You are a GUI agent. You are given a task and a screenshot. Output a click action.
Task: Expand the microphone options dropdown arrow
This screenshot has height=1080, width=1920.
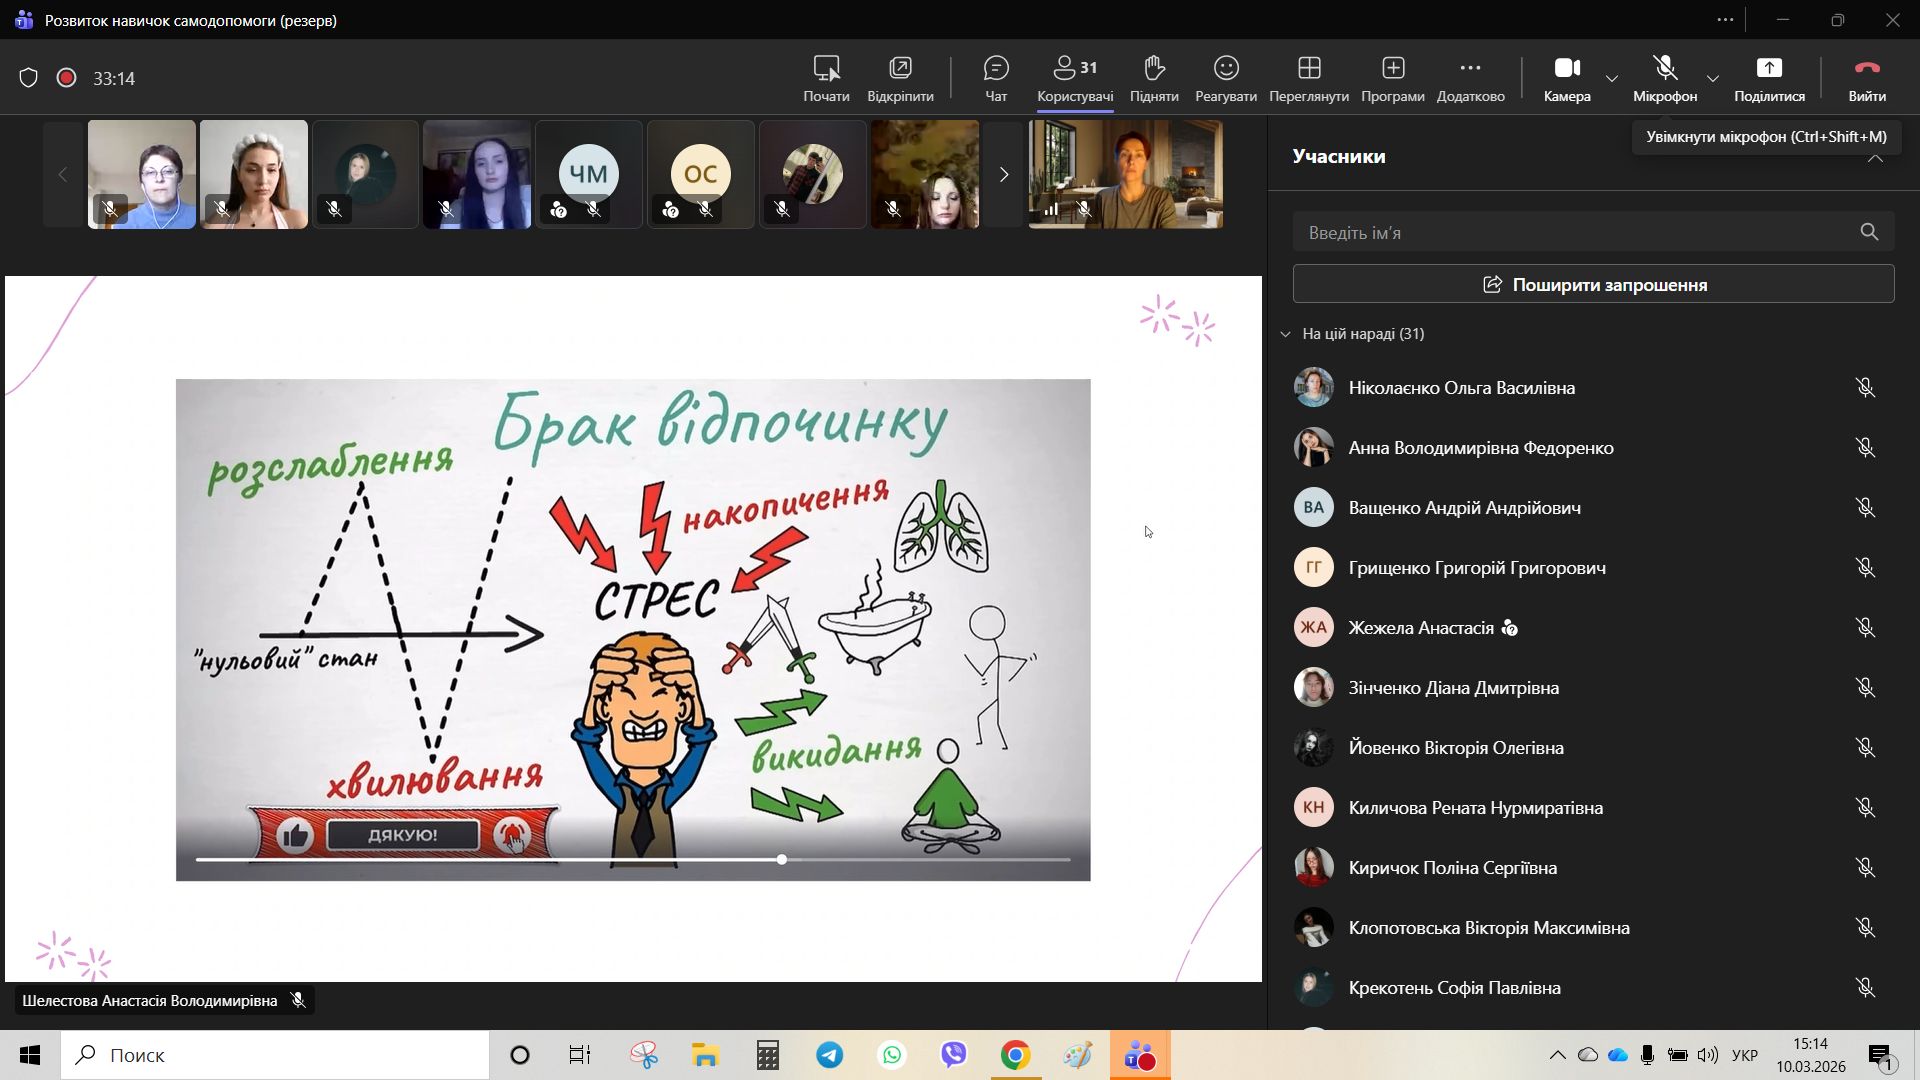(x=1712, y=79)
